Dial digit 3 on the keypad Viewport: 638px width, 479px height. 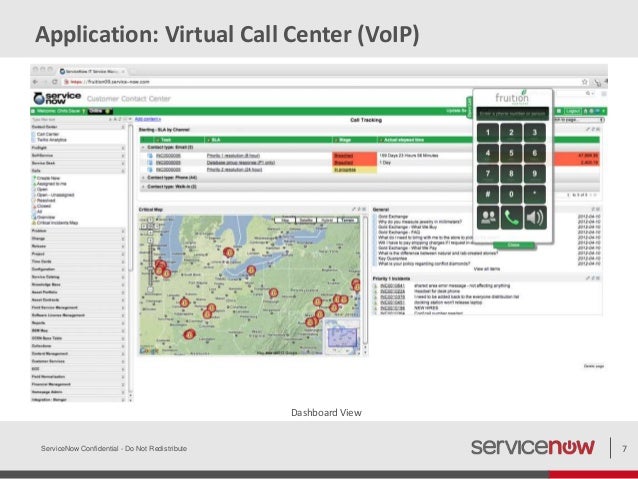(535, 133)
